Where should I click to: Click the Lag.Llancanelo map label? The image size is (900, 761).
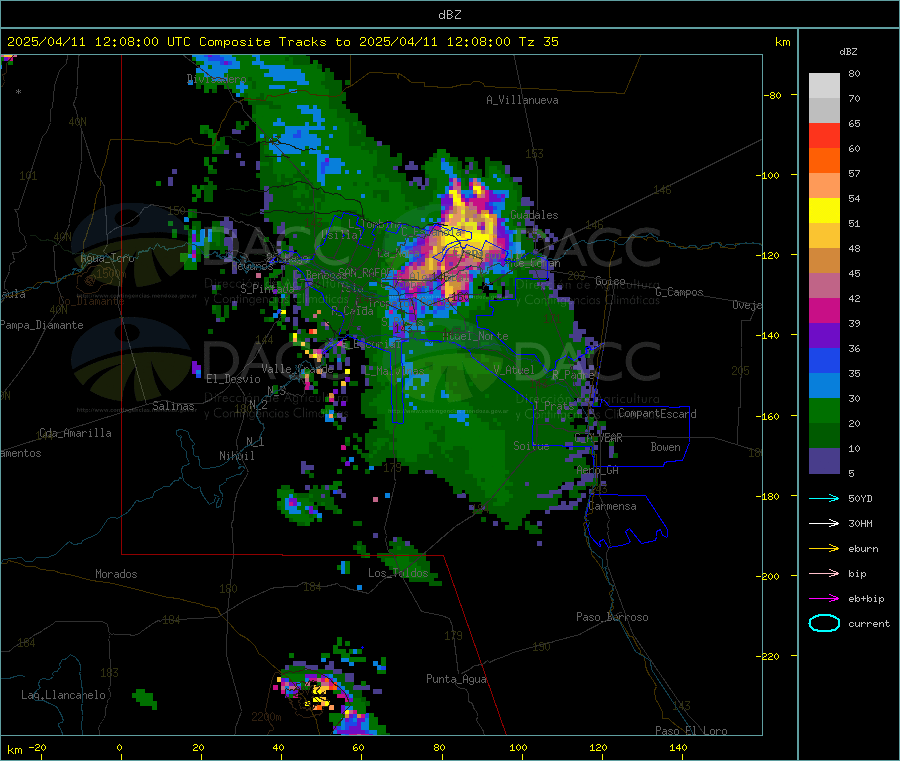click(x=63, y=695)
